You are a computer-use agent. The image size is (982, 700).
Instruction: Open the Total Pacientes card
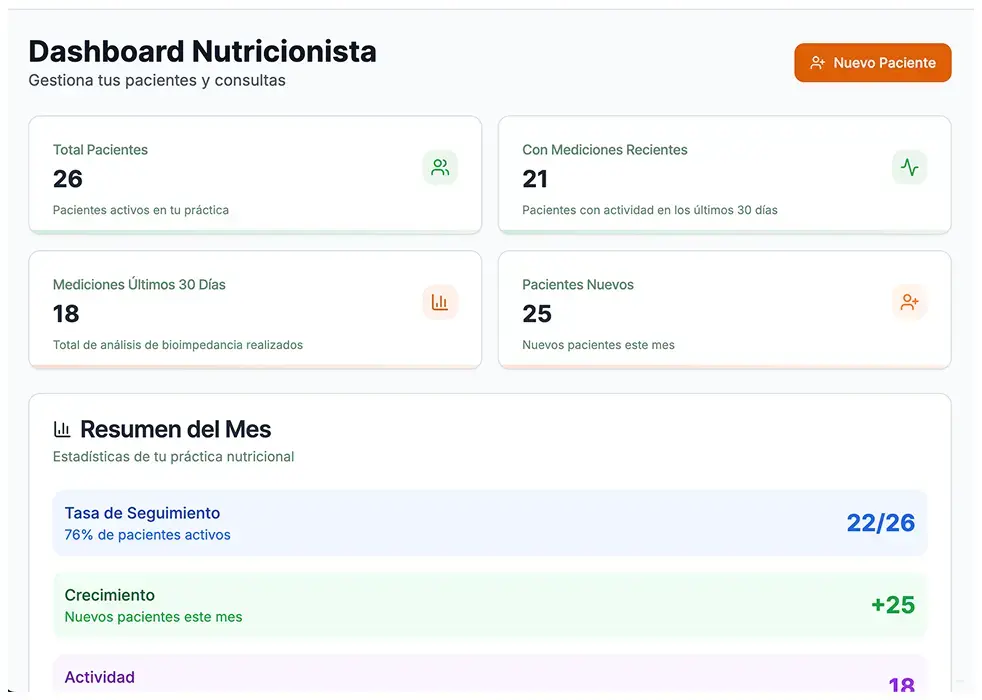(x=255, y=175)
